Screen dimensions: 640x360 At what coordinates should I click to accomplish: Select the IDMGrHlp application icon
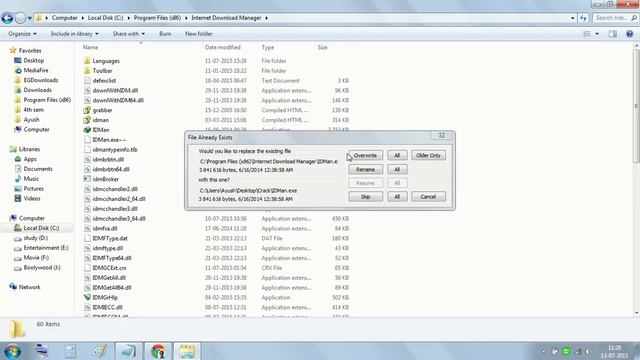(x=87, y=298)
